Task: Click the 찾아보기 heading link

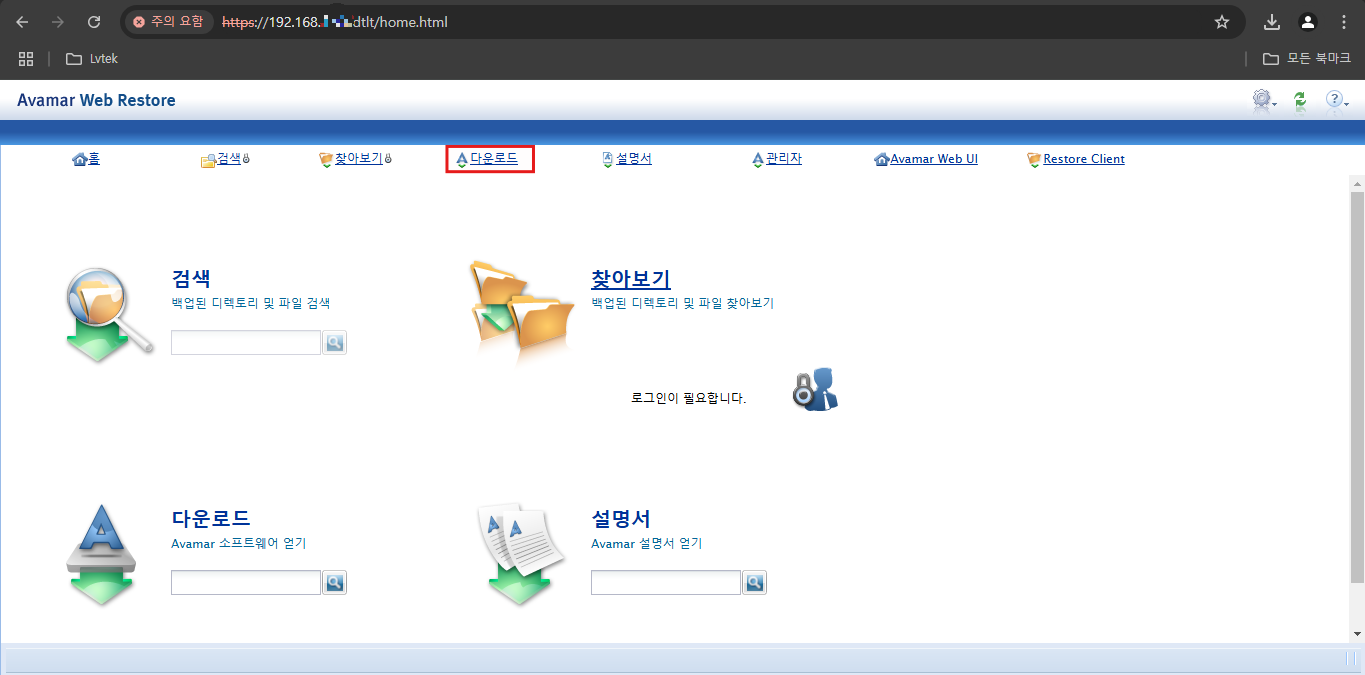Action: [631, 278]
